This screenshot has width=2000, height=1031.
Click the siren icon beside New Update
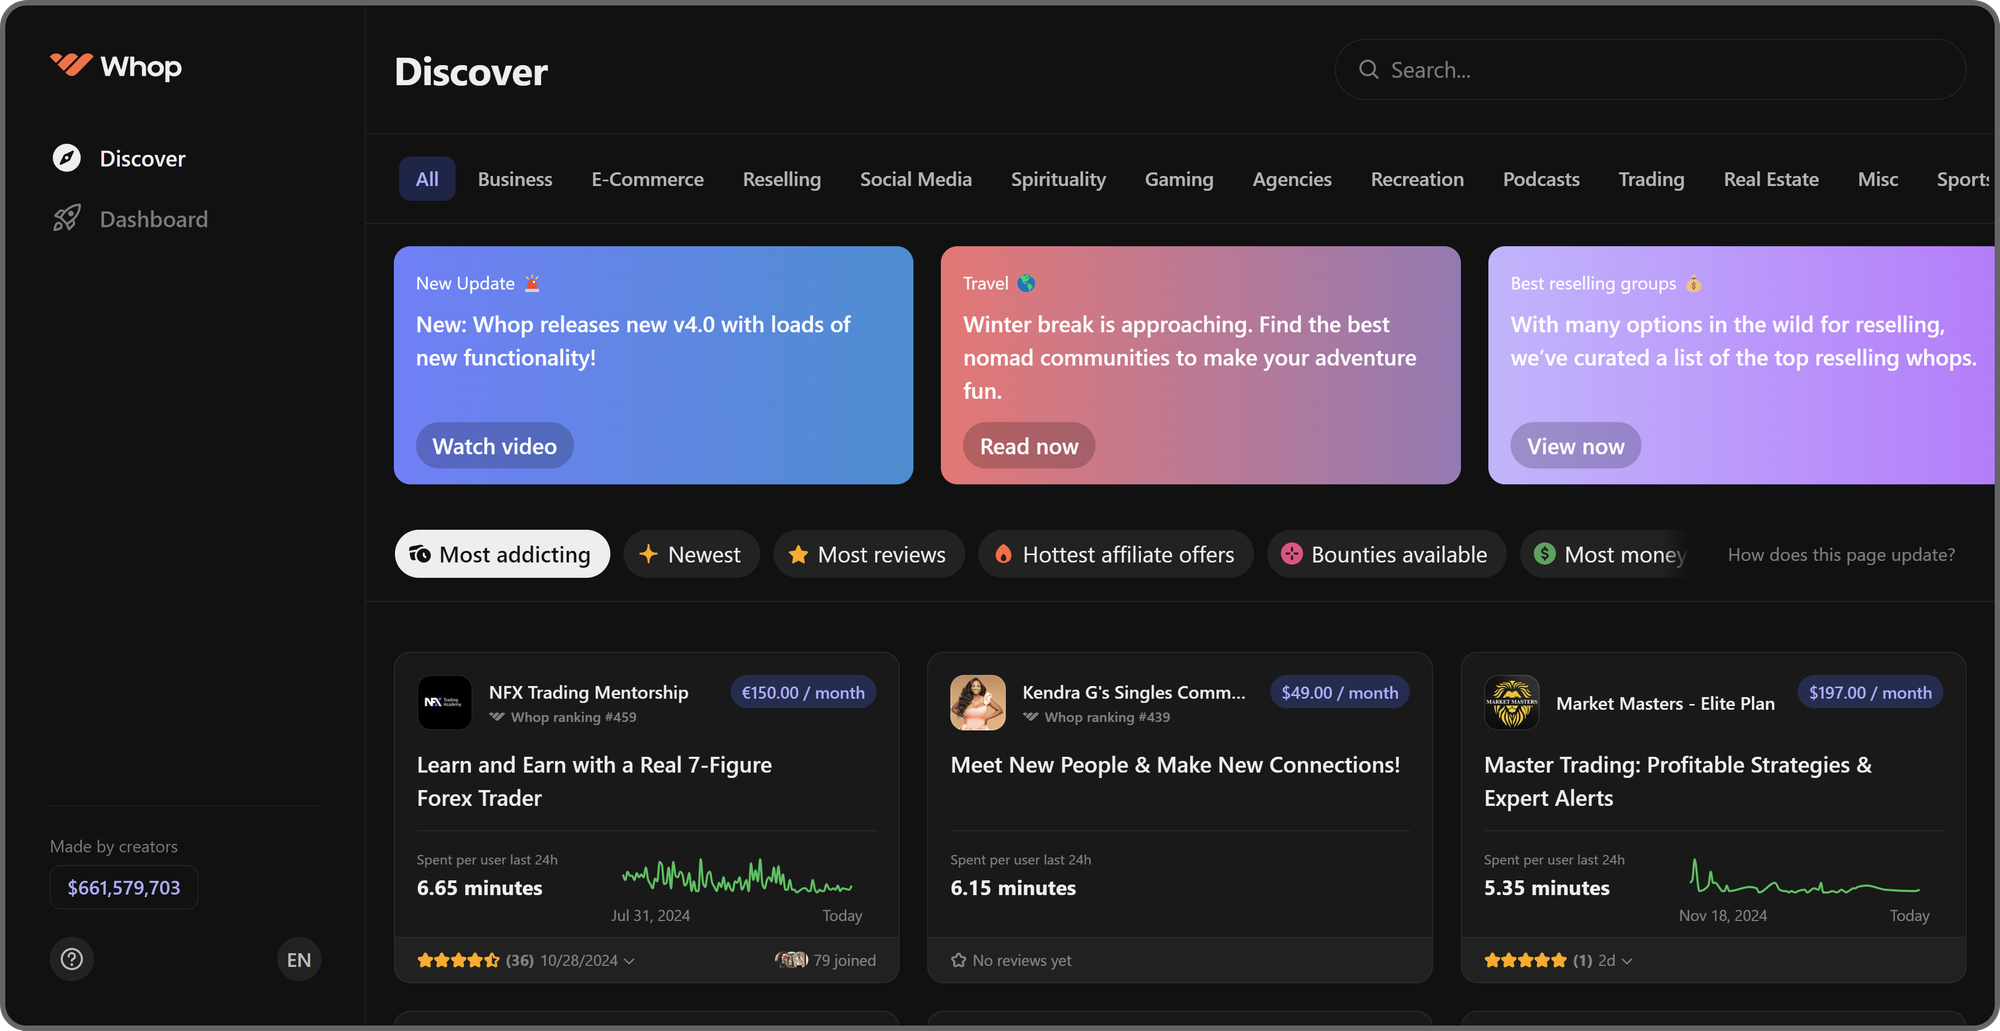(532, 283)
